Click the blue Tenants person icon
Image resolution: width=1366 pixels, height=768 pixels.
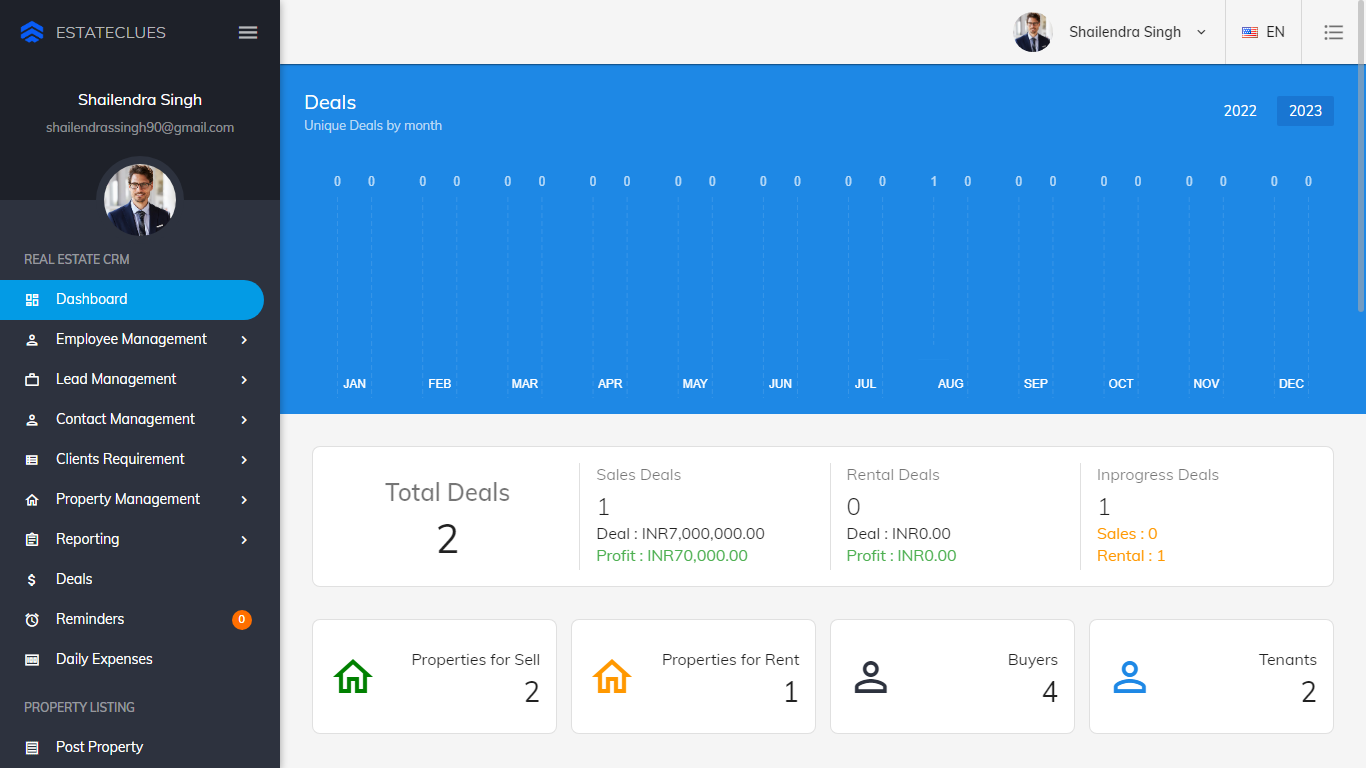click(x=1130, y=677)
